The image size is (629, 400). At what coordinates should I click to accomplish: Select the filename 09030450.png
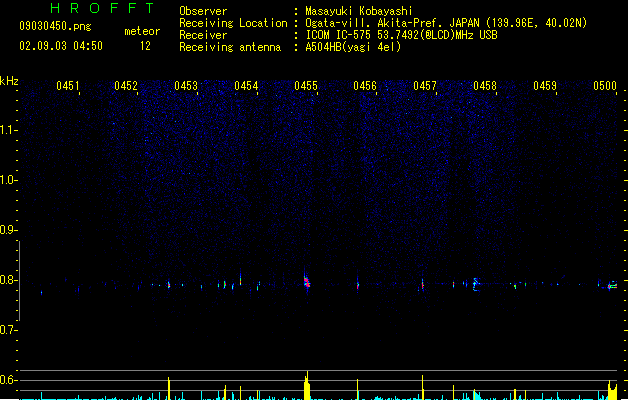pyautogui.click(x=55, y=26)
